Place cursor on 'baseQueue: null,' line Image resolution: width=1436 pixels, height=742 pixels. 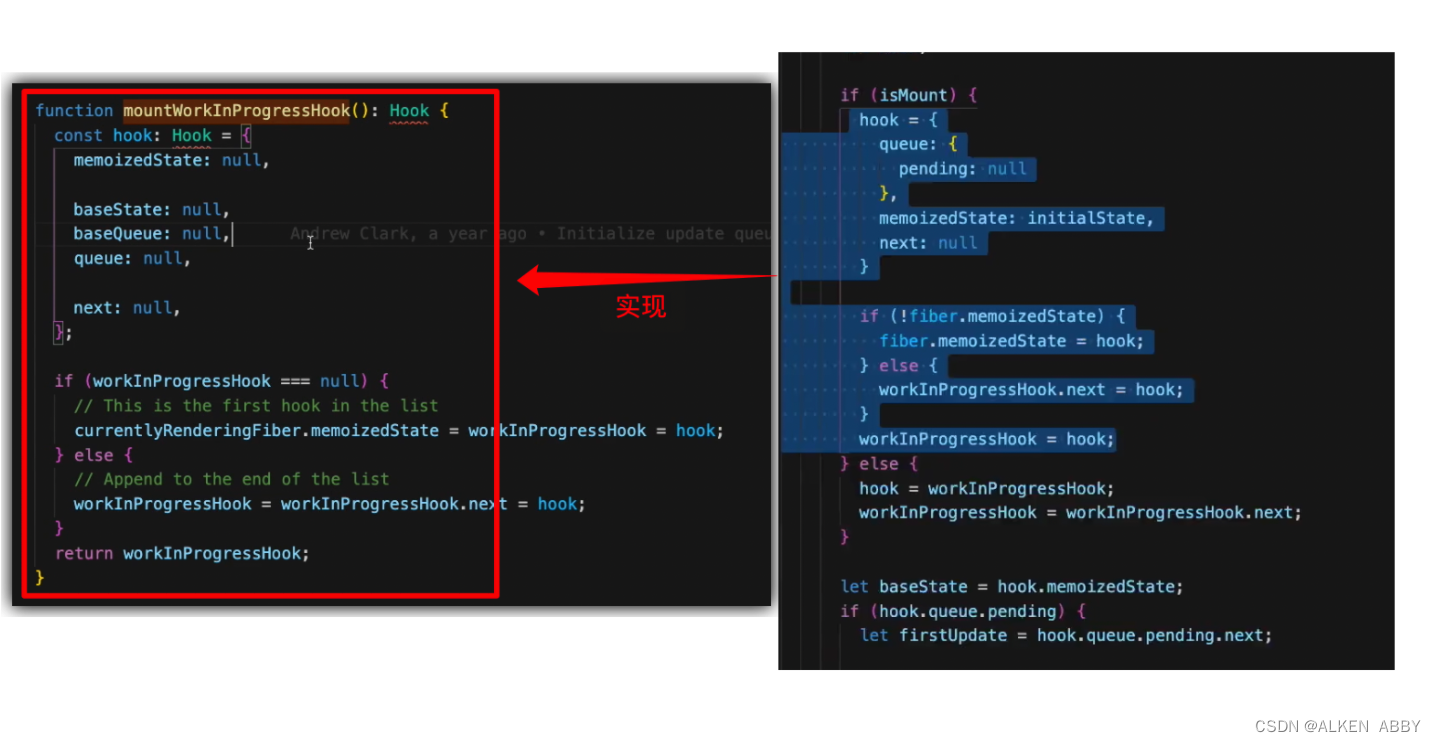[x=152, y=234]
